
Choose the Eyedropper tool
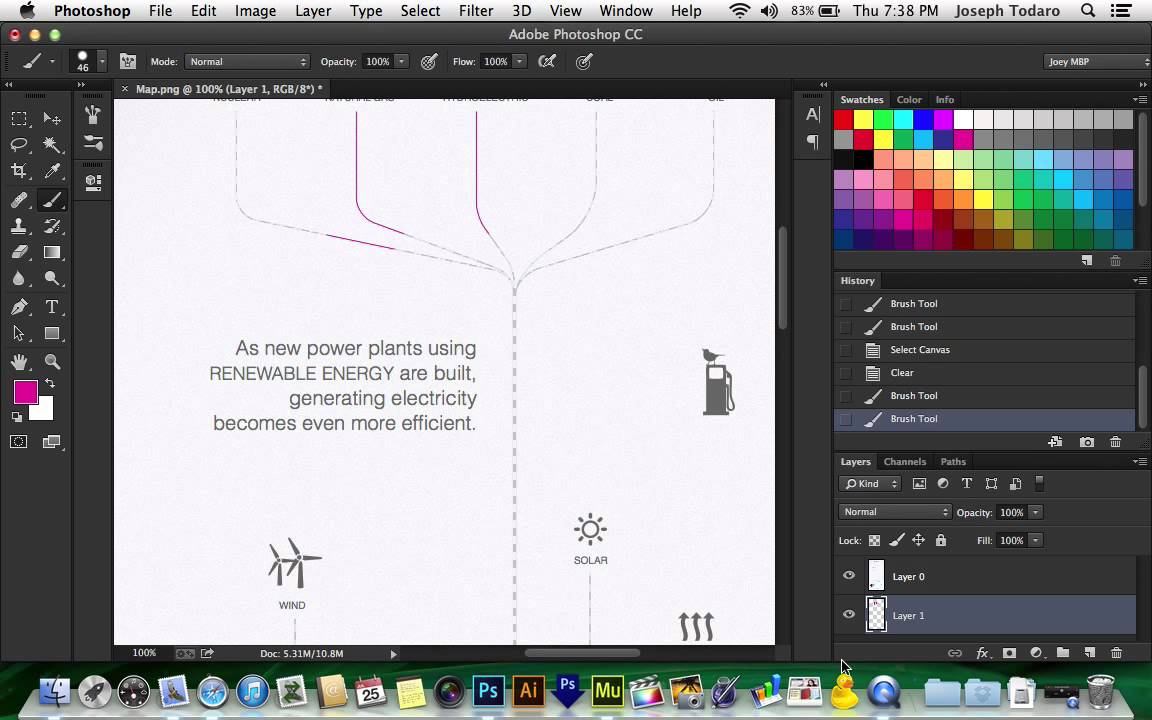(51, 171)
